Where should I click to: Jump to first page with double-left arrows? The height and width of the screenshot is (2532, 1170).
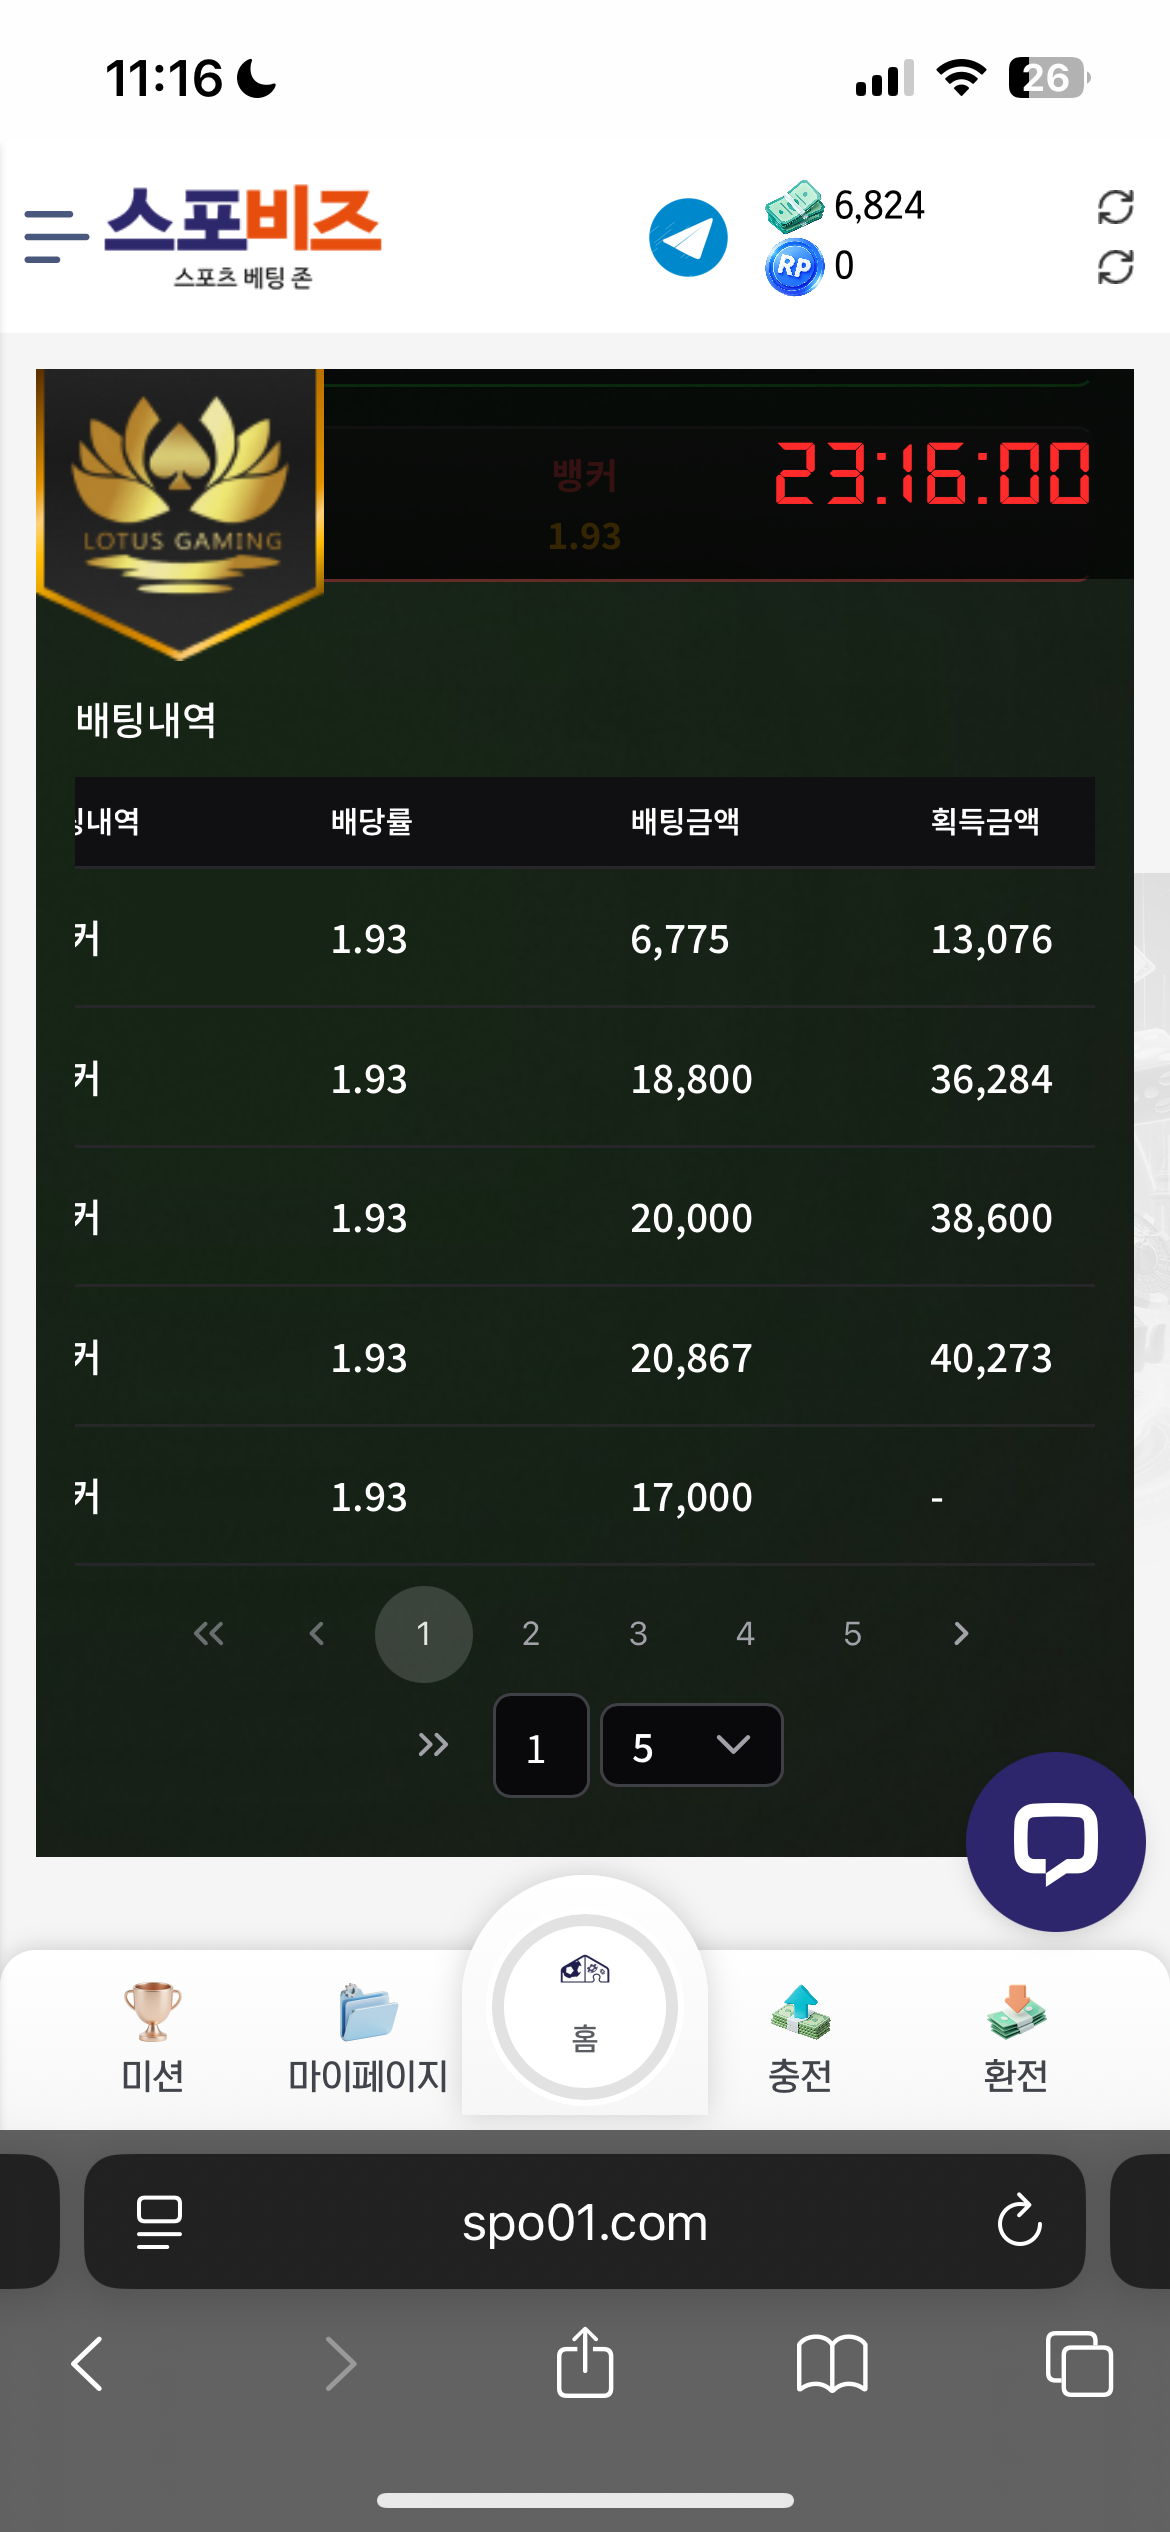pyautogui.click(x=208, y=1634)
